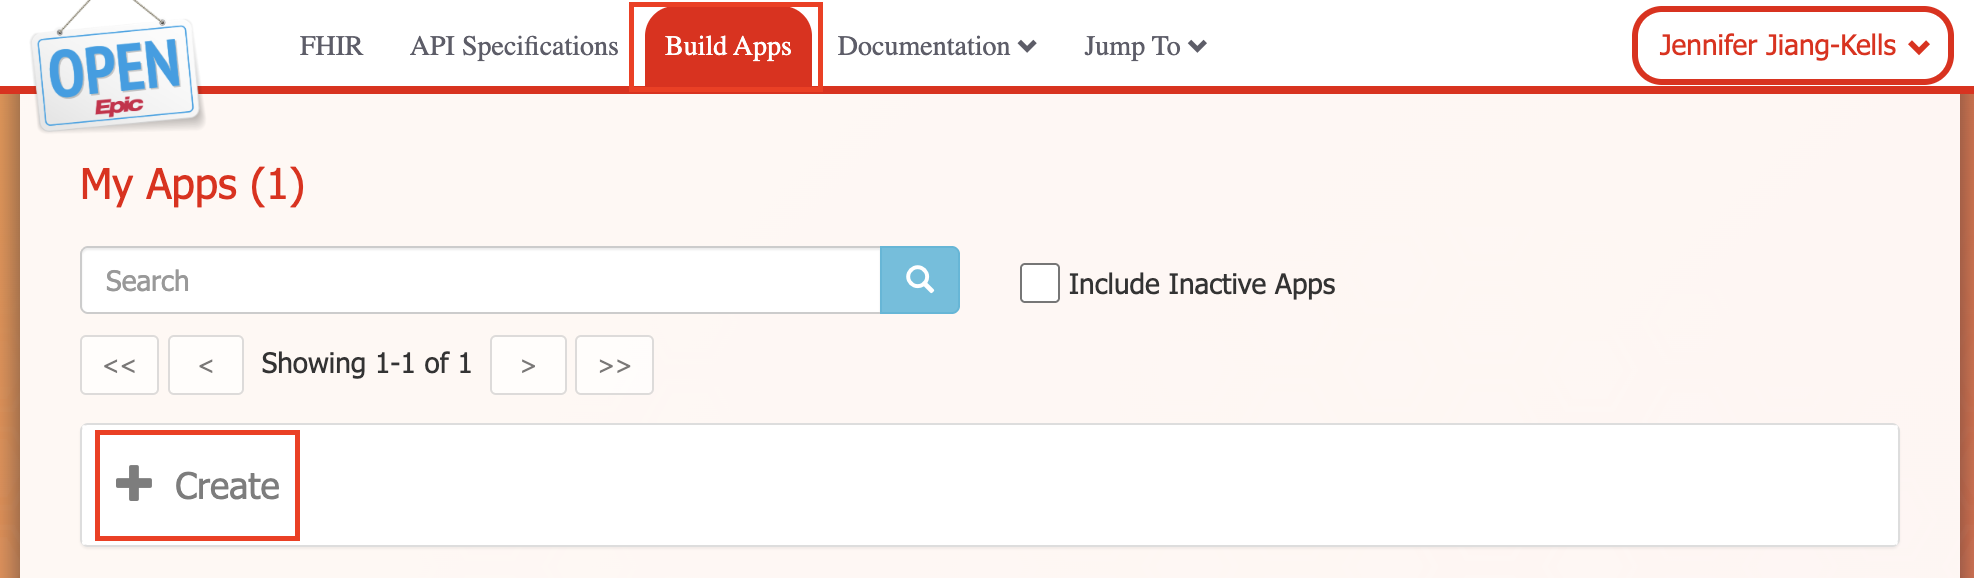Image resolution: width=1974 pixels, height=578 pixels.
Task: Click the My Apps (1) heading
Action: click(x=192, y=186)
